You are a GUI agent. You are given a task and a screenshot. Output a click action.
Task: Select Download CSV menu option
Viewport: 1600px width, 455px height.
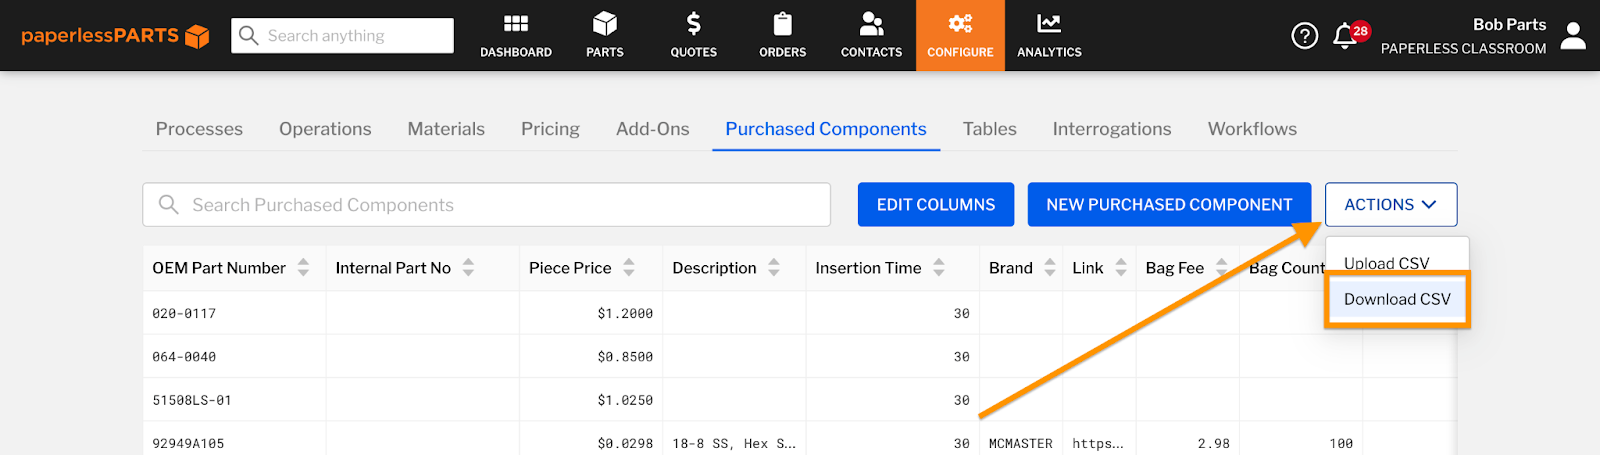point(1397,299)
